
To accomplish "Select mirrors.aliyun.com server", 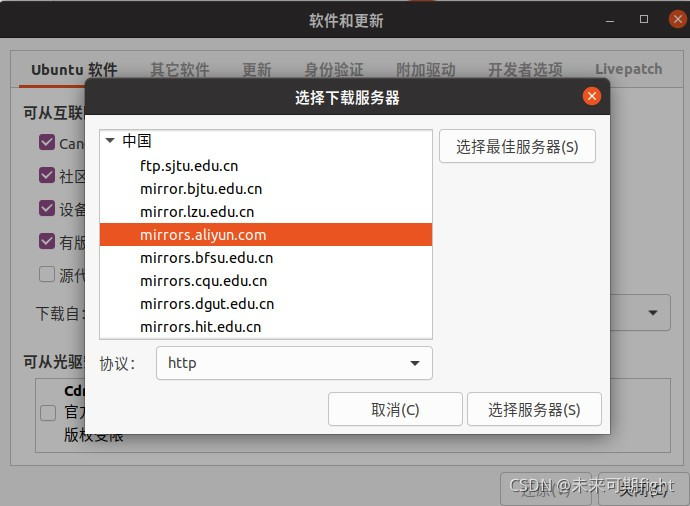I will (x=266, y=235).
